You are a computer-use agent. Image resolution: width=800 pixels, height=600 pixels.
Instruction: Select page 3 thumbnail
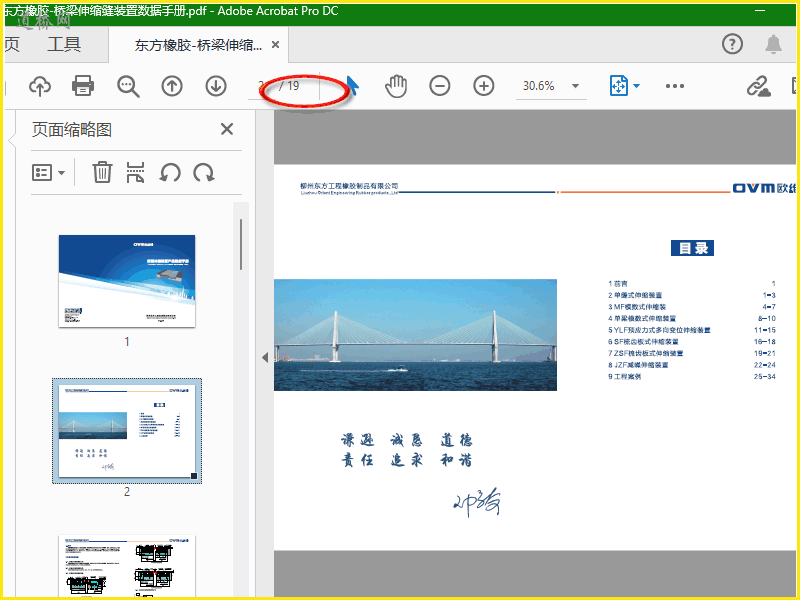[x=127, y=565]
